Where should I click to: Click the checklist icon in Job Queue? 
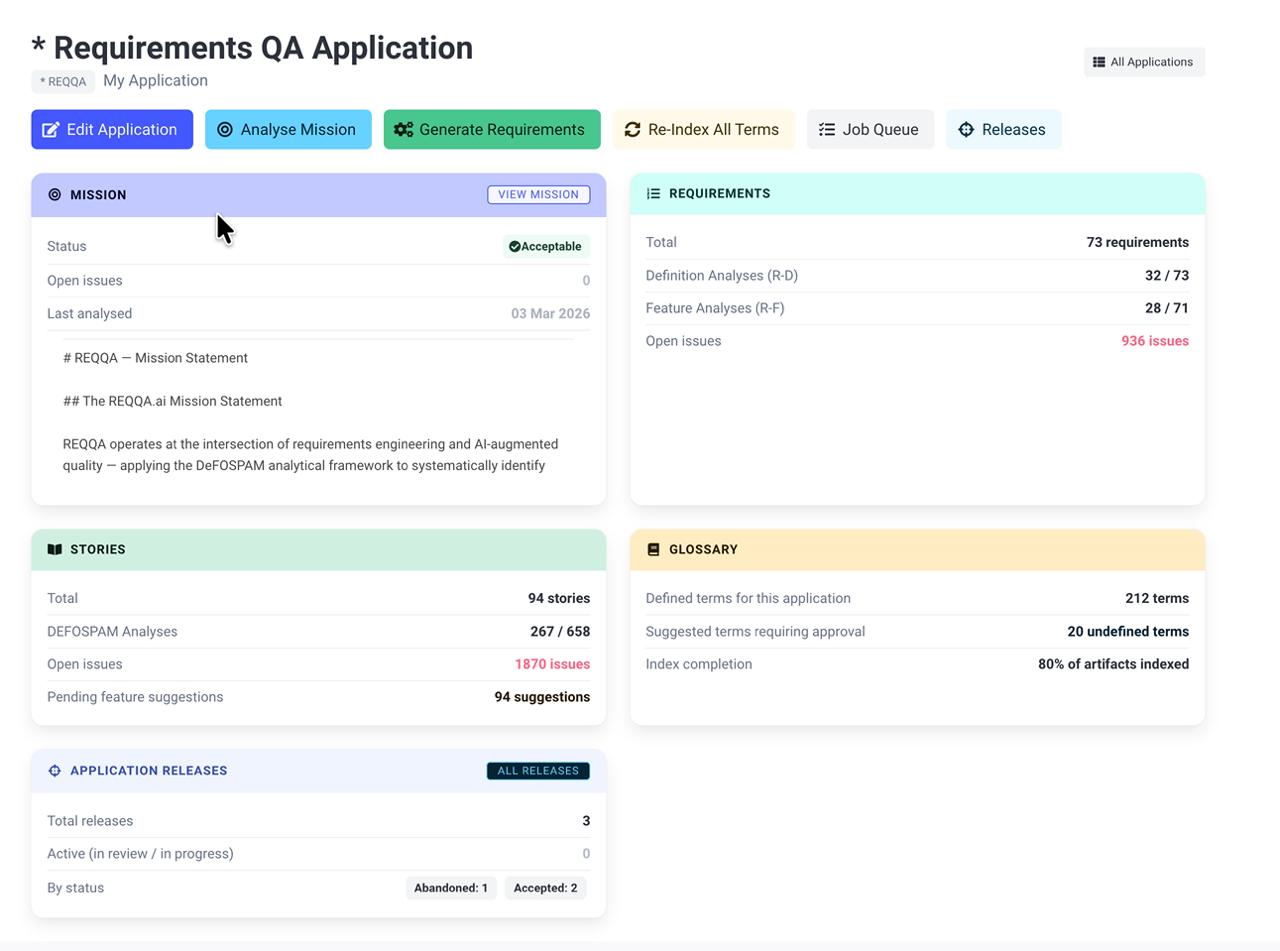(827, 130)
